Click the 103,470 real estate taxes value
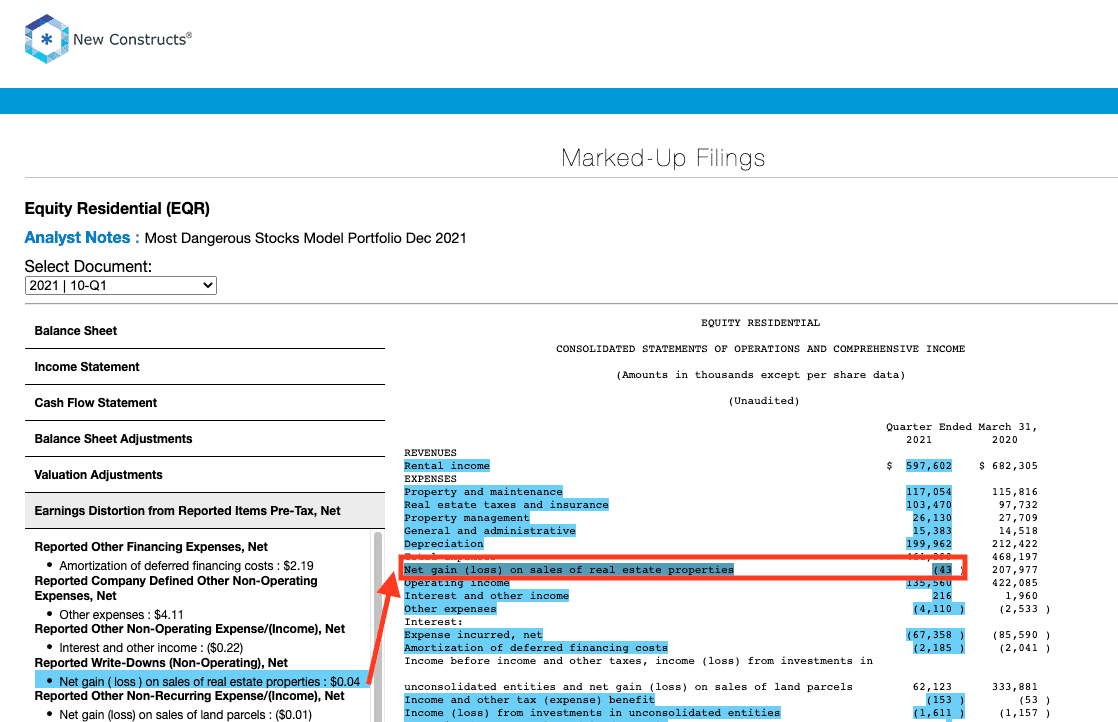Screen dimensions: 1118x722 point(929,505)
